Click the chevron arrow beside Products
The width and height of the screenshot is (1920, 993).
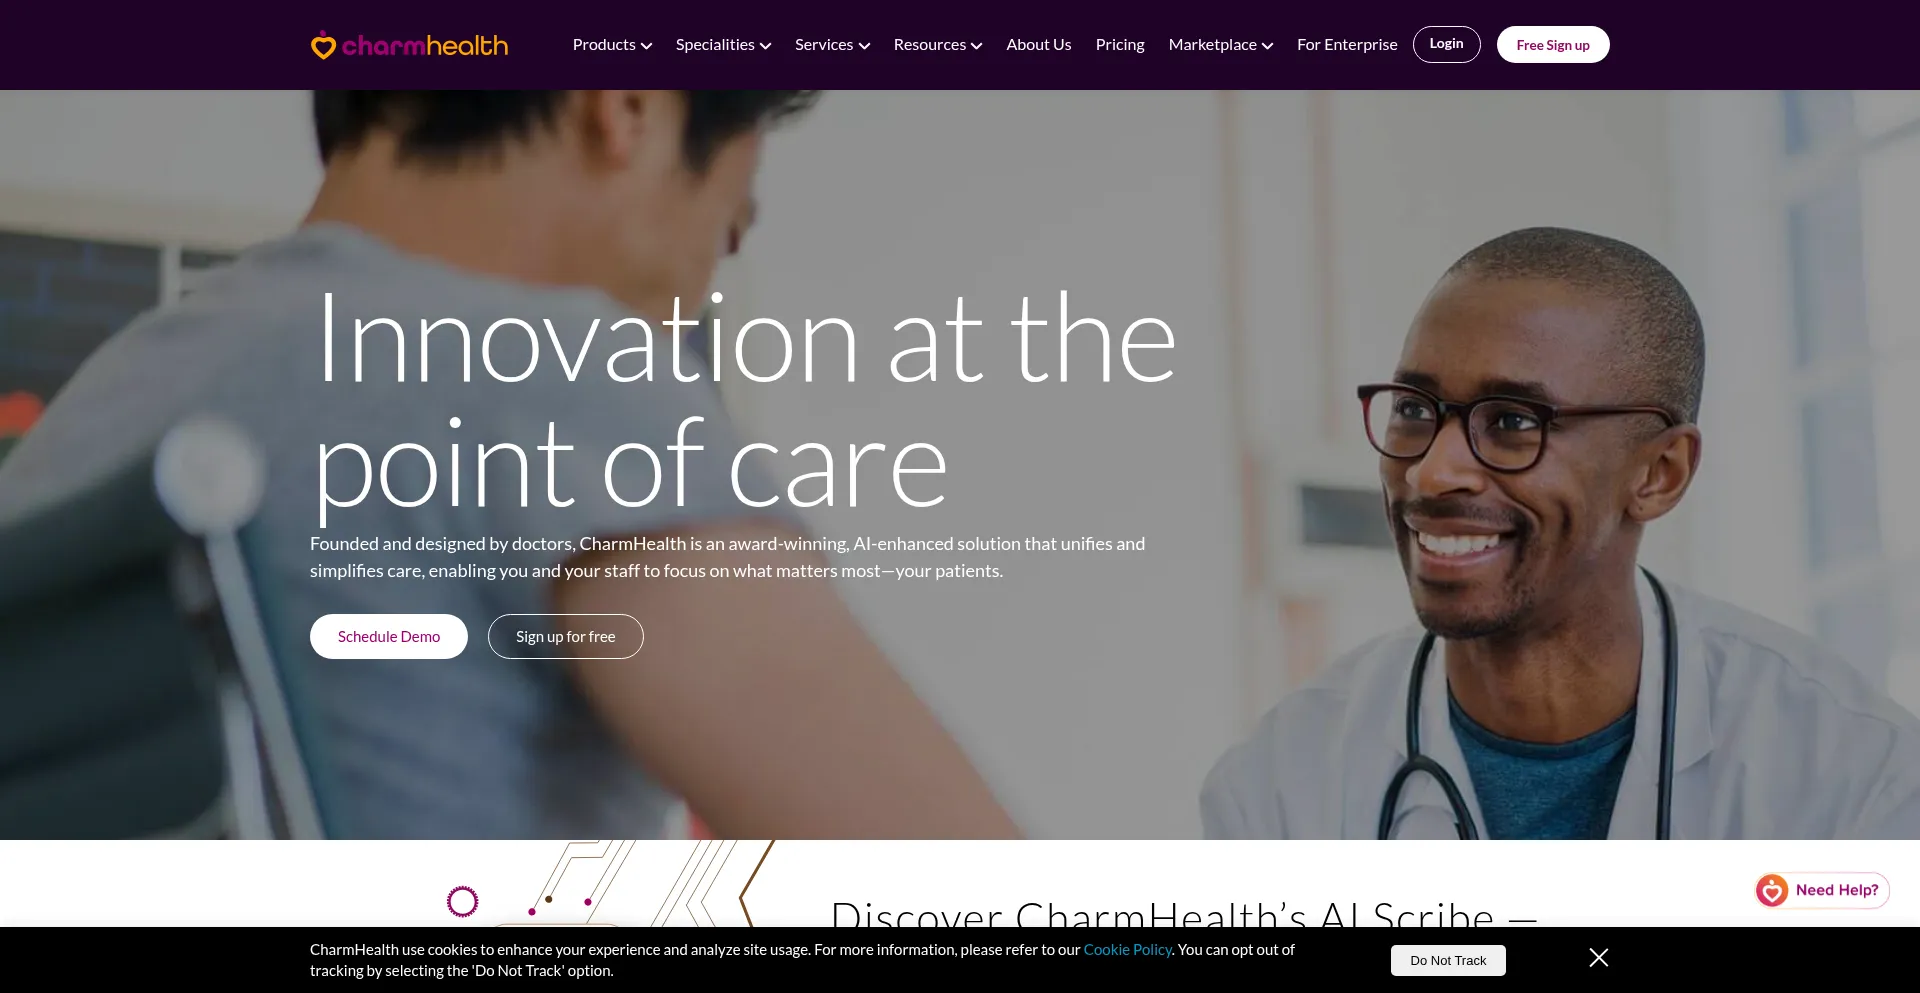tap(647, 46)
